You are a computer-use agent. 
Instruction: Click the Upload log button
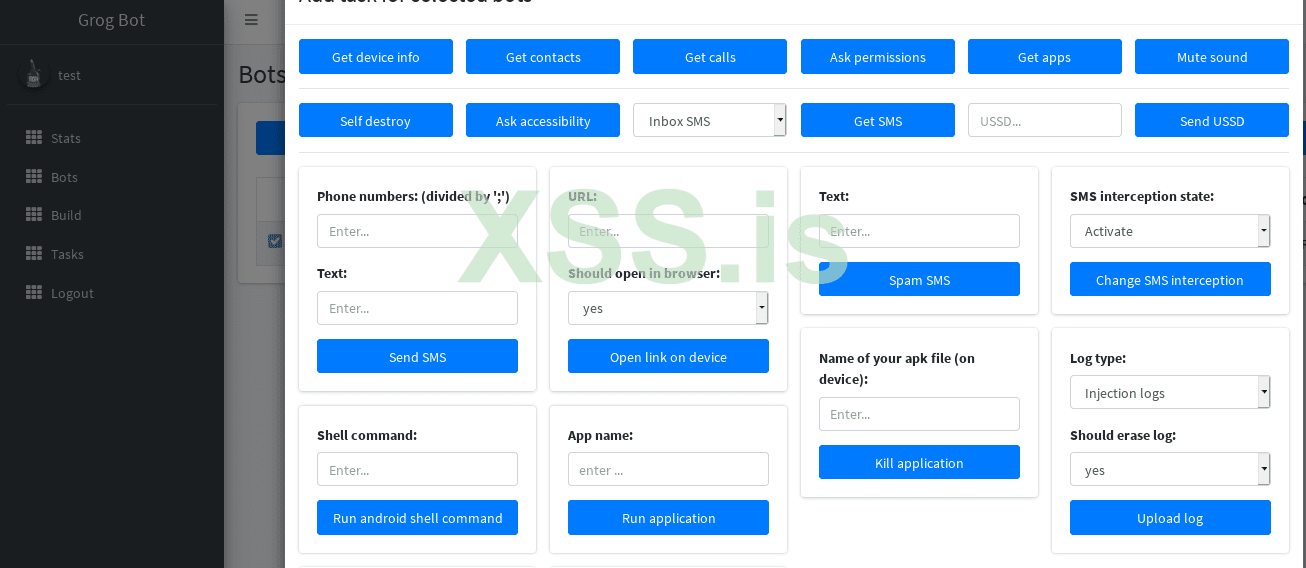(1170, 517)
